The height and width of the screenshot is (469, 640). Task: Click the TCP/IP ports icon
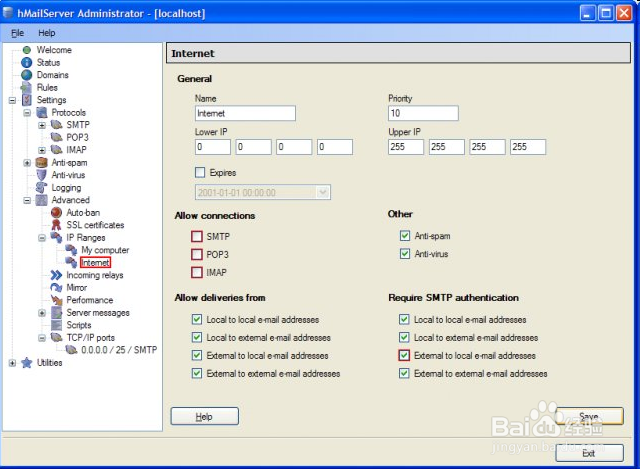(x=56, y=338)
